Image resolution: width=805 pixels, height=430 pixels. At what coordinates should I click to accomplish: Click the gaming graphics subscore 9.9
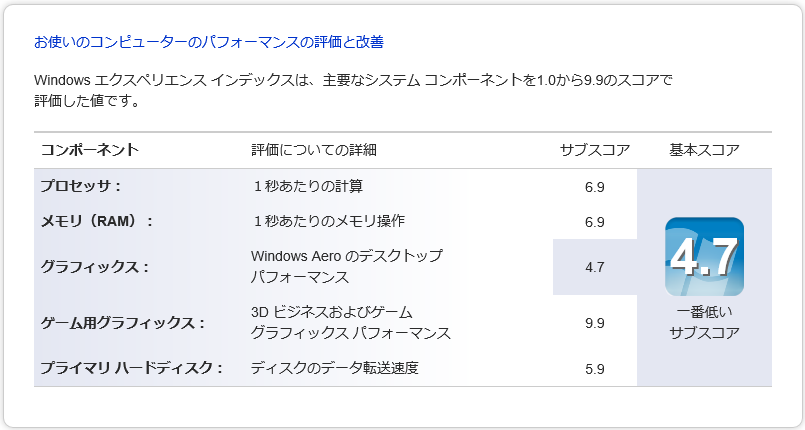pos(595,323)
